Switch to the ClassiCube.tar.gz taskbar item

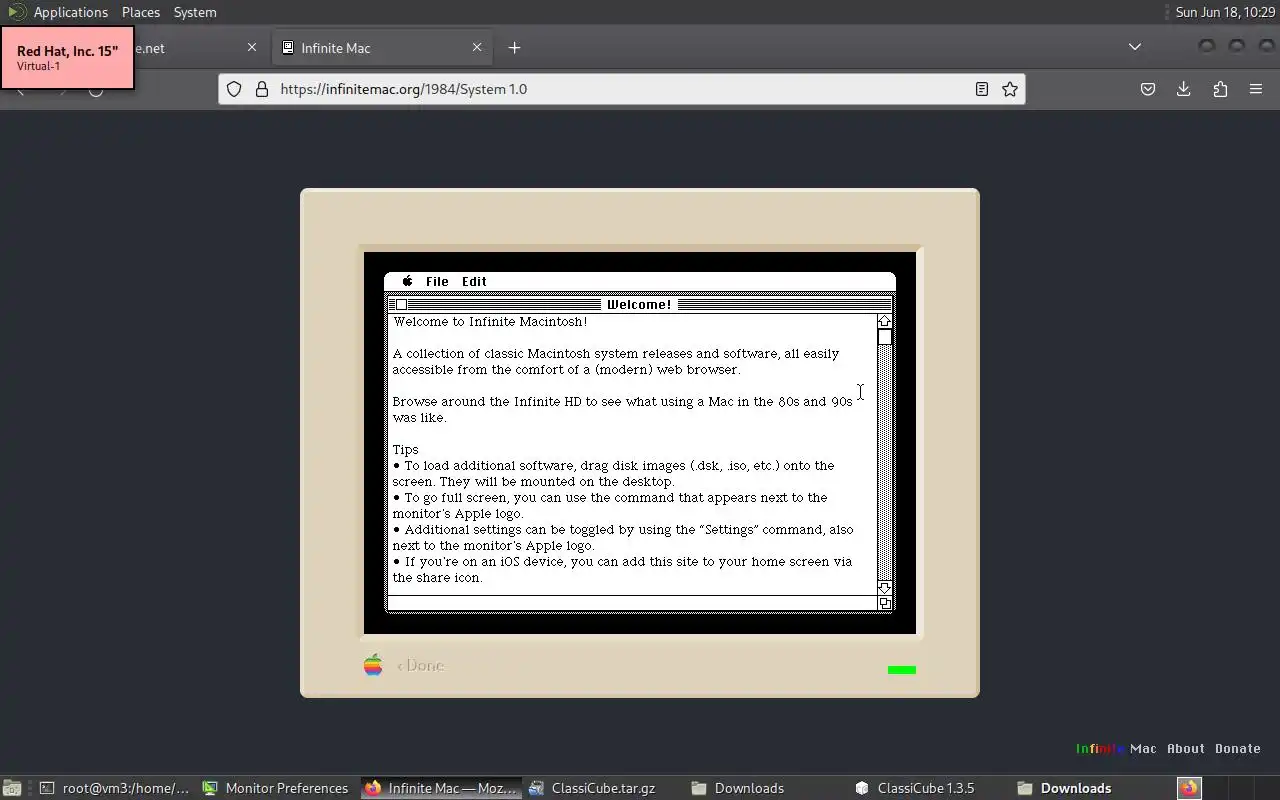point(603,788)
